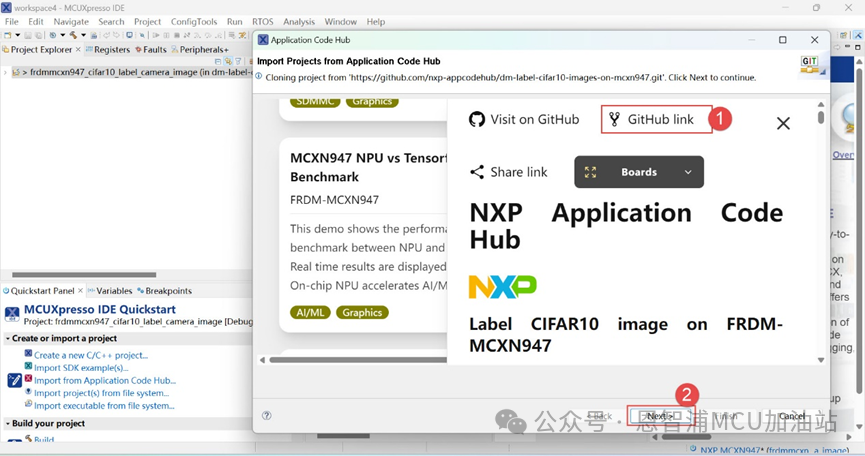The height and width of the screenshot is (456, 865).
Task: Maximize the Application Code Hub dialog
Action: click(782, 40)
